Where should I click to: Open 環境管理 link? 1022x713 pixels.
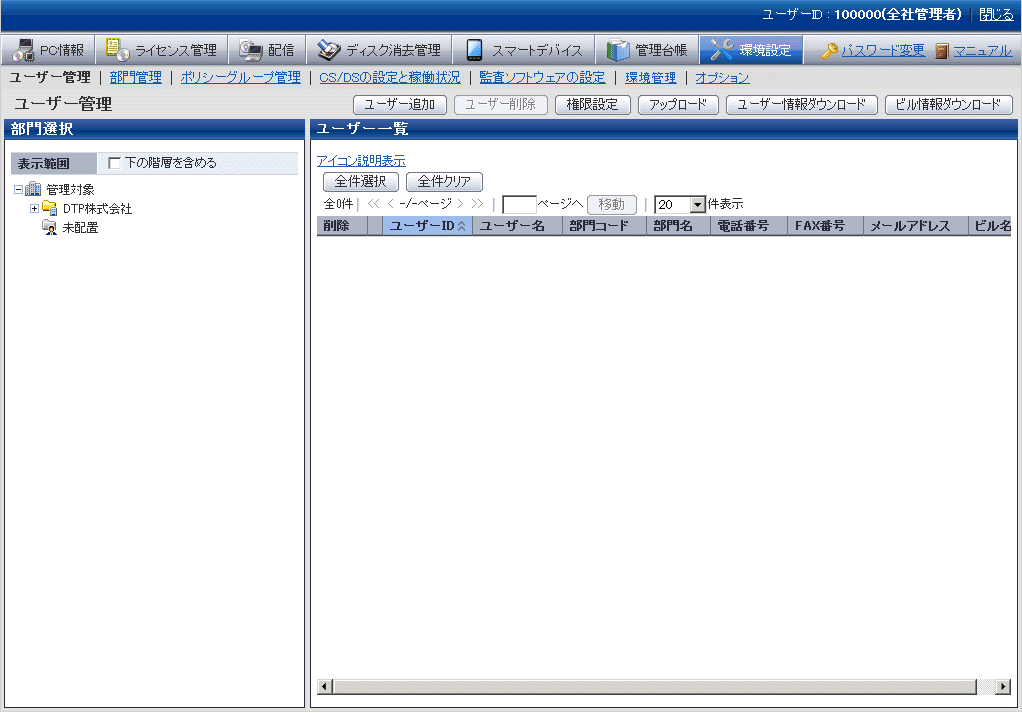click(x=650, y=78)
